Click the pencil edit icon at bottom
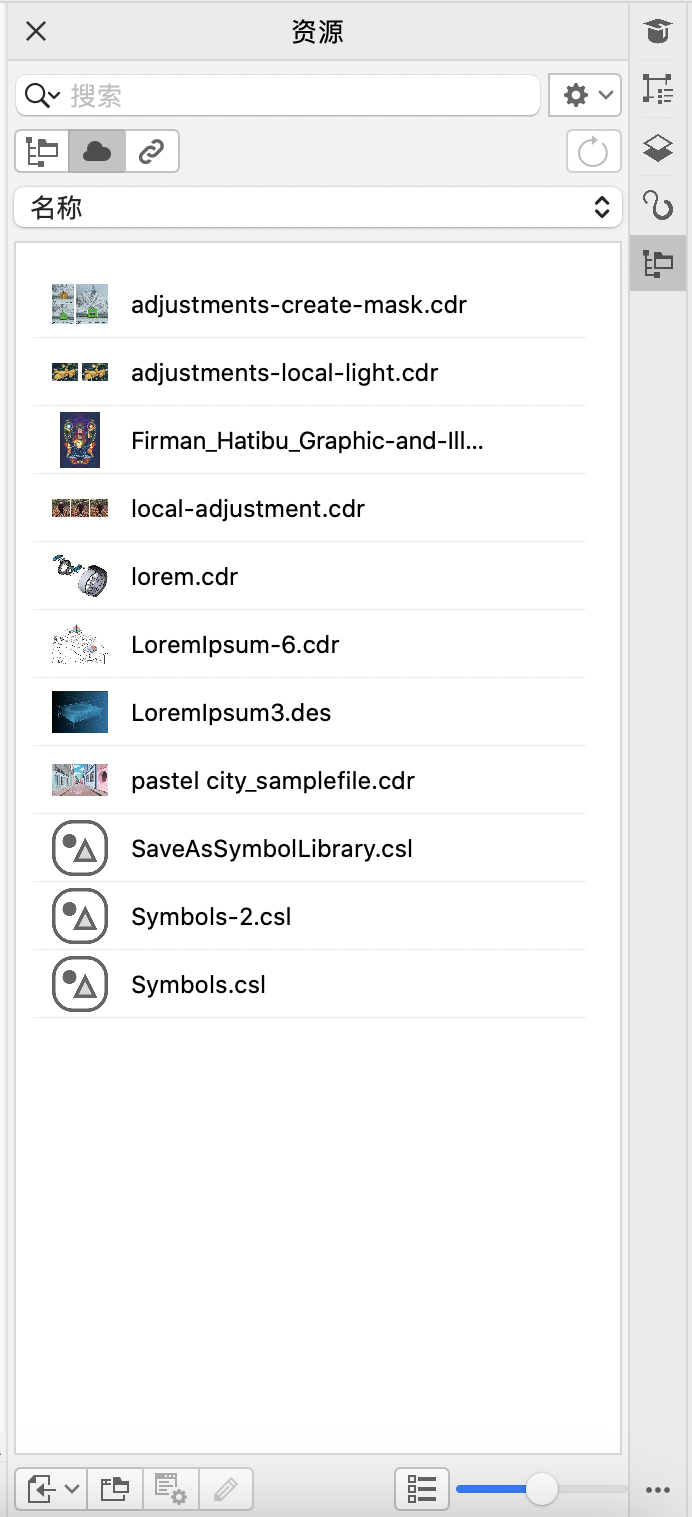The height and width of the screenshot is (1517, 692). coord(226,1489)
